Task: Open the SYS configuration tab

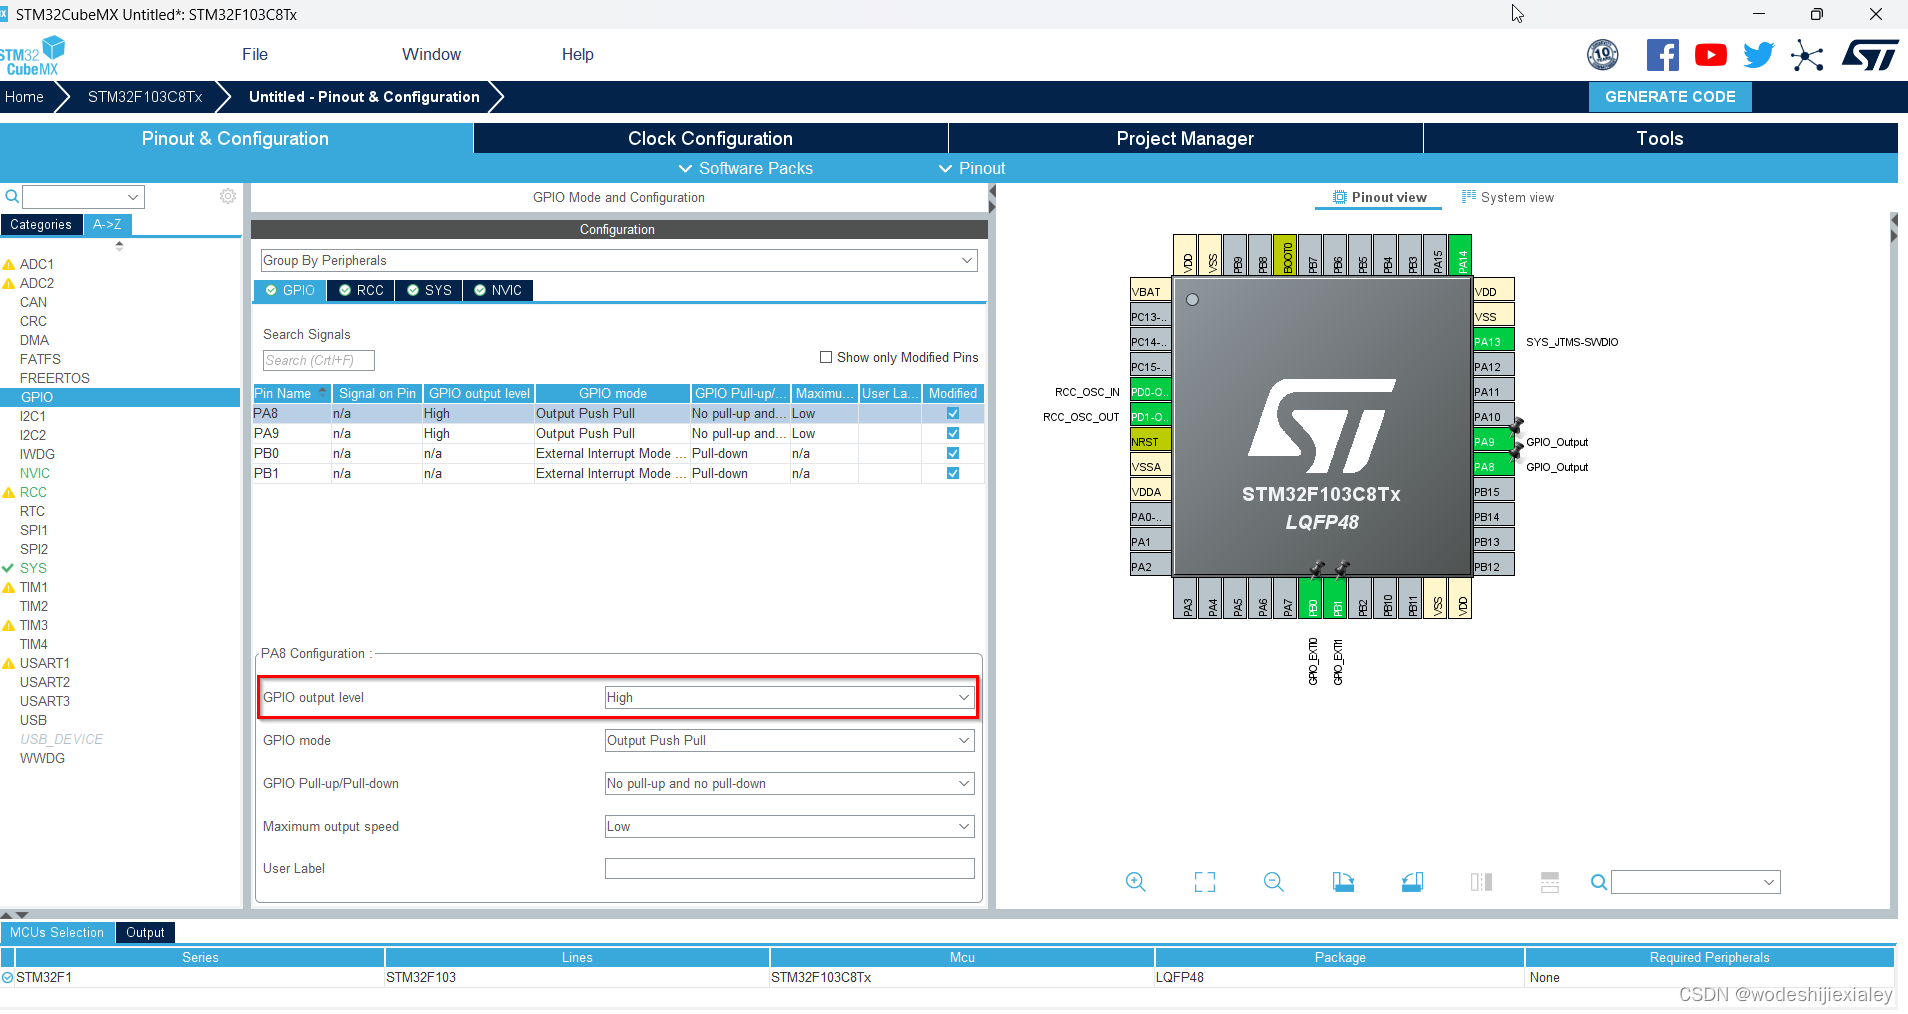Action: point(428,290)
